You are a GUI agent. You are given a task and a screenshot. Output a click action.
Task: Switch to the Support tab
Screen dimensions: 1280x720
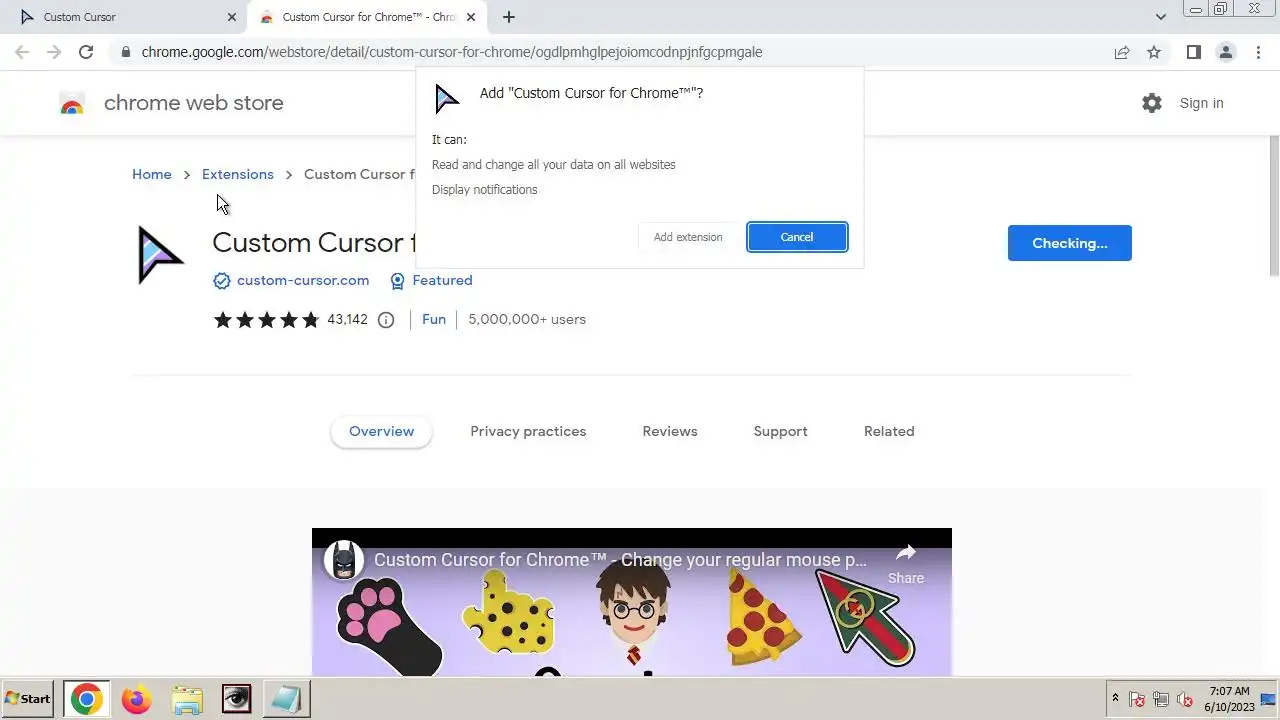[780, 432]
